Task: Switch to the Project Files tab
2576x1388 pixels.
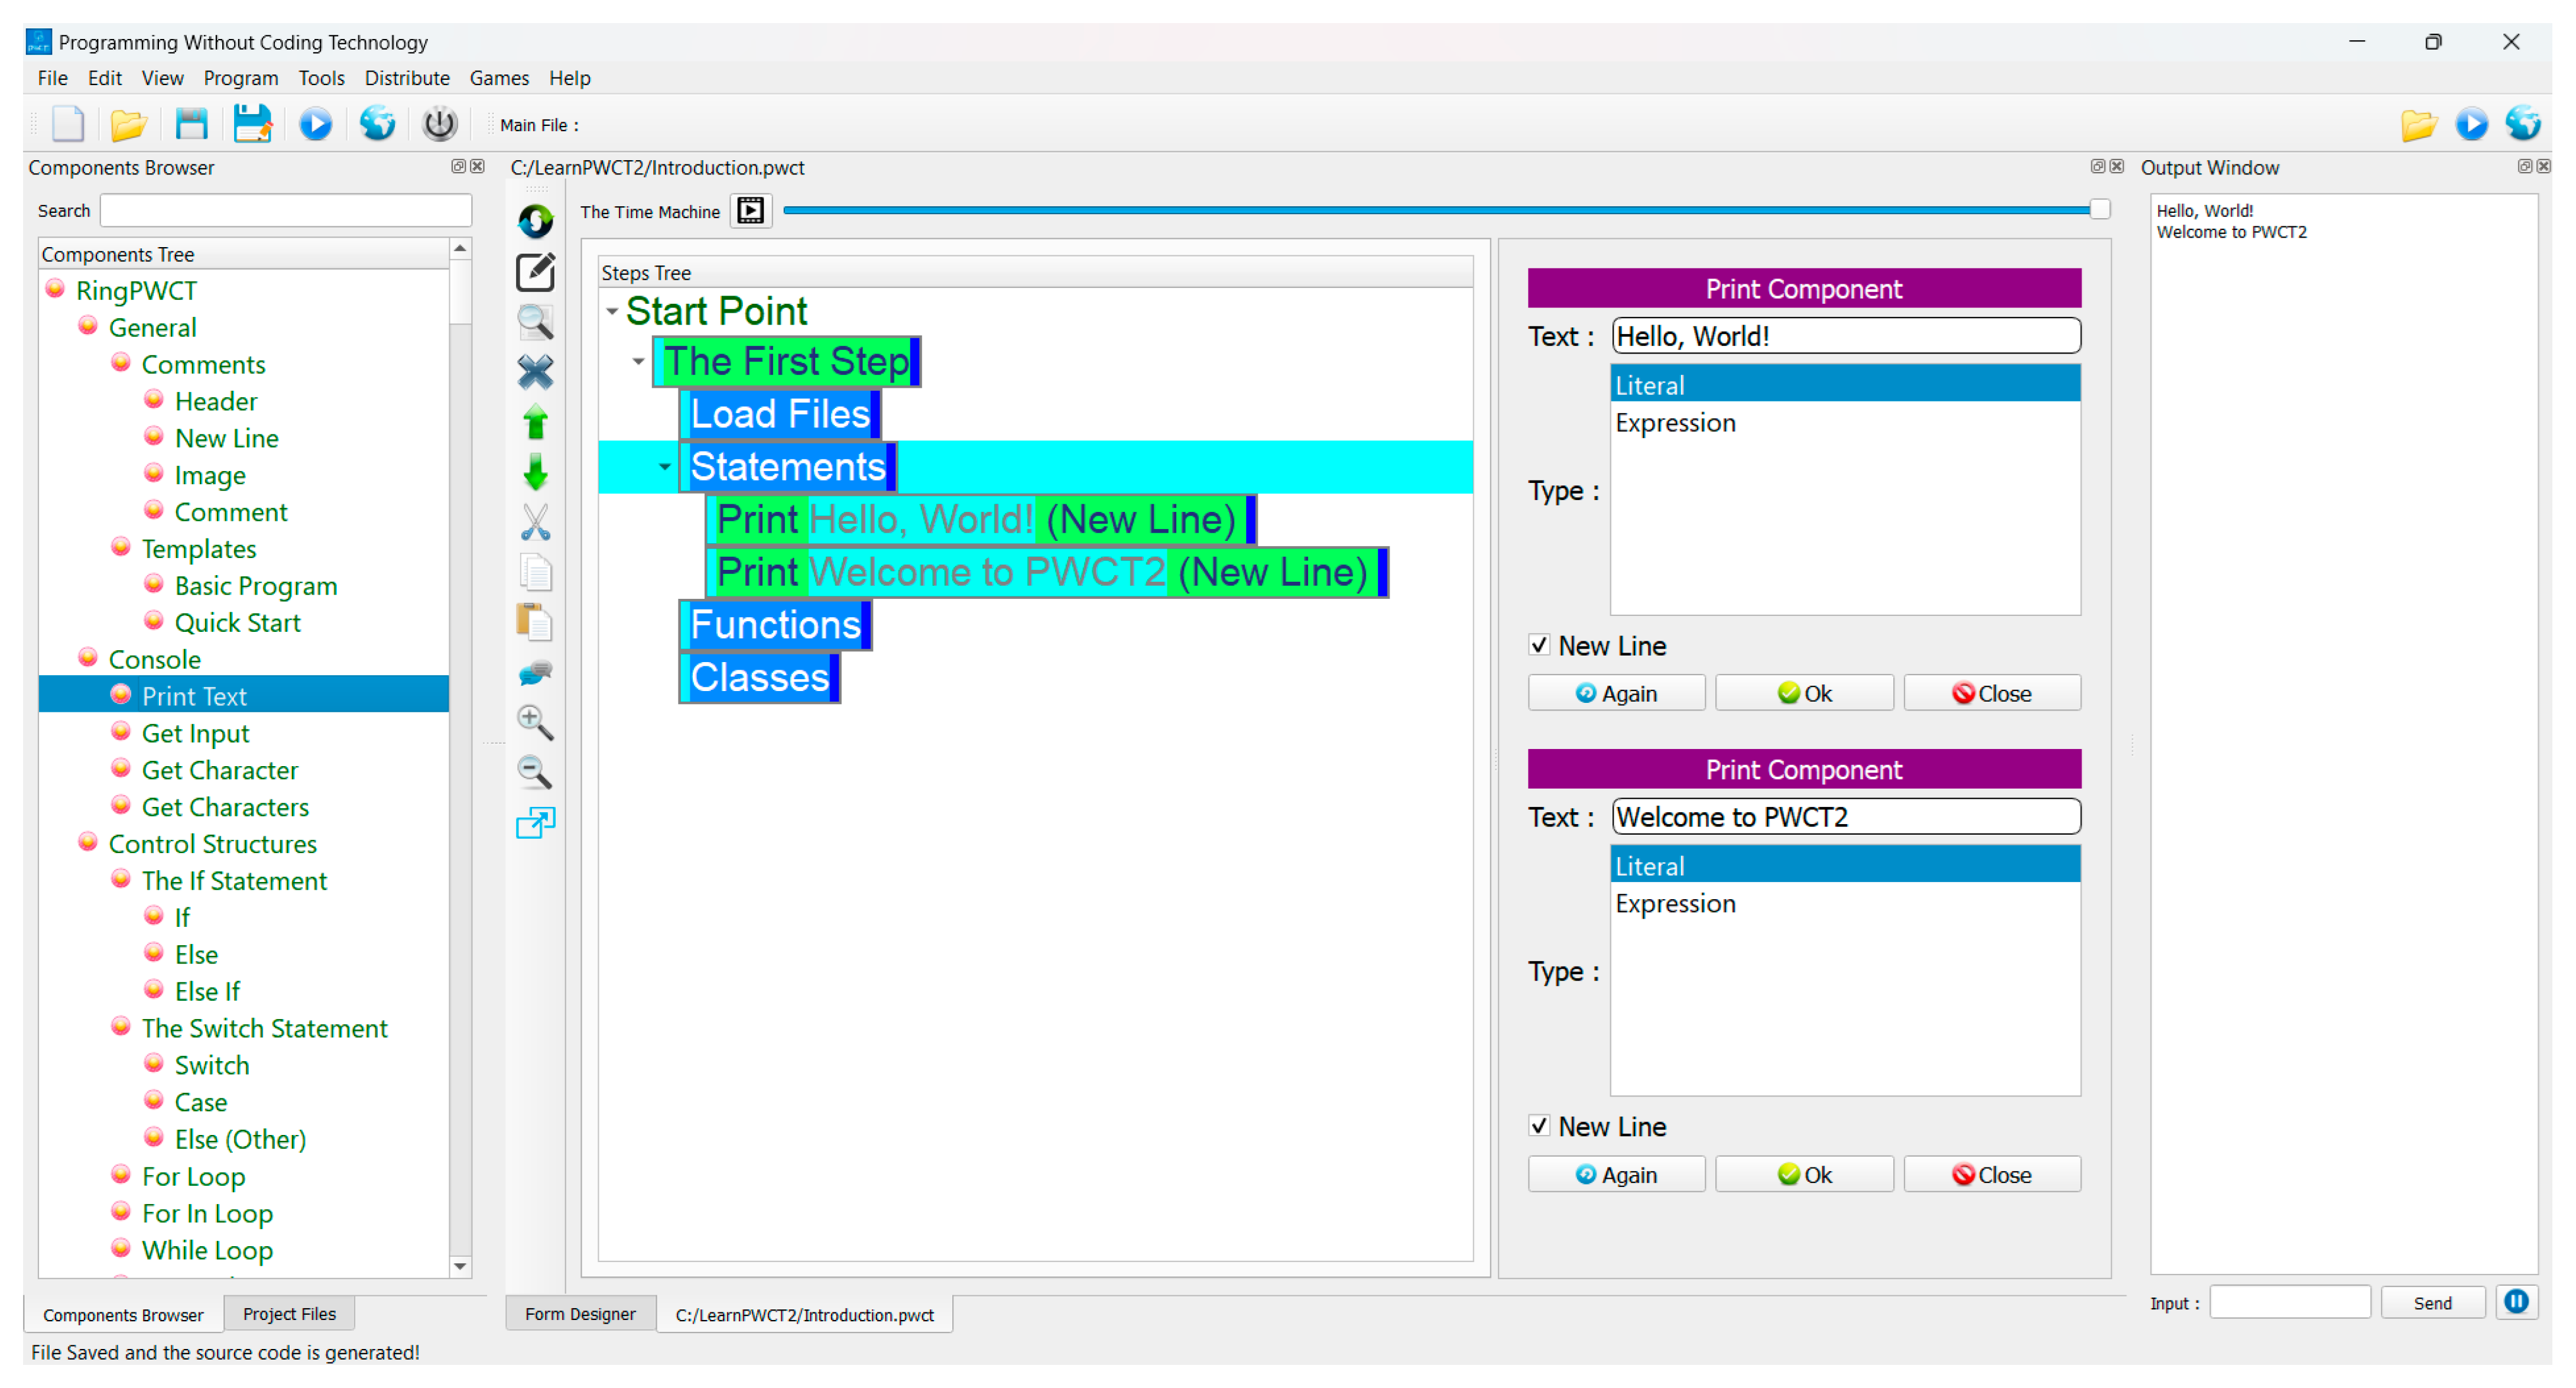Action: [x=289, y=1314]
